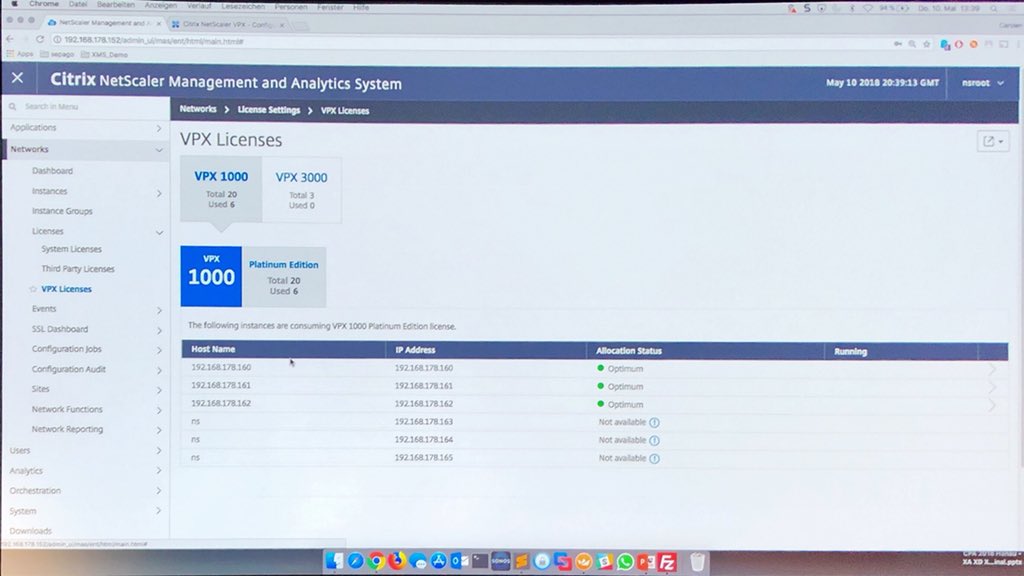Collapse the navigation menu using the X icon
Image resolution: width=1024 pixels, height=576 pixels.
click(x=17, y=78)
